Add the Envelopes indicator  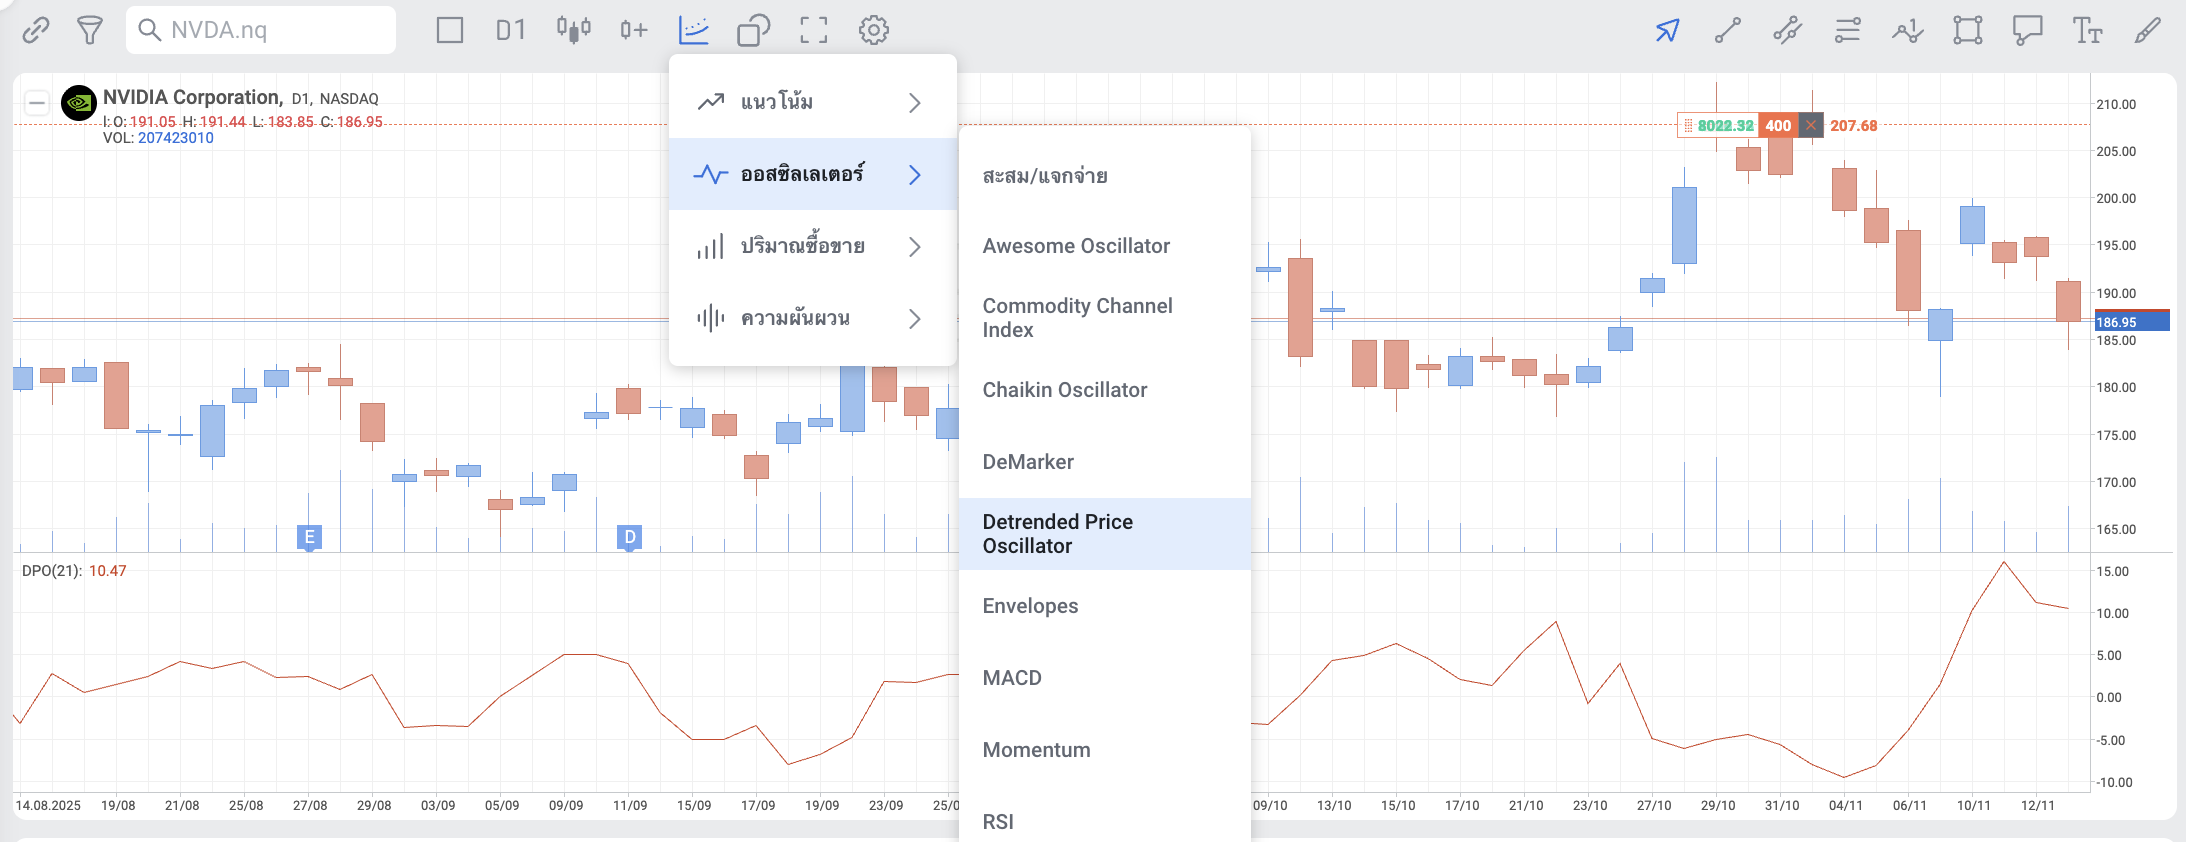[1105, 606]
